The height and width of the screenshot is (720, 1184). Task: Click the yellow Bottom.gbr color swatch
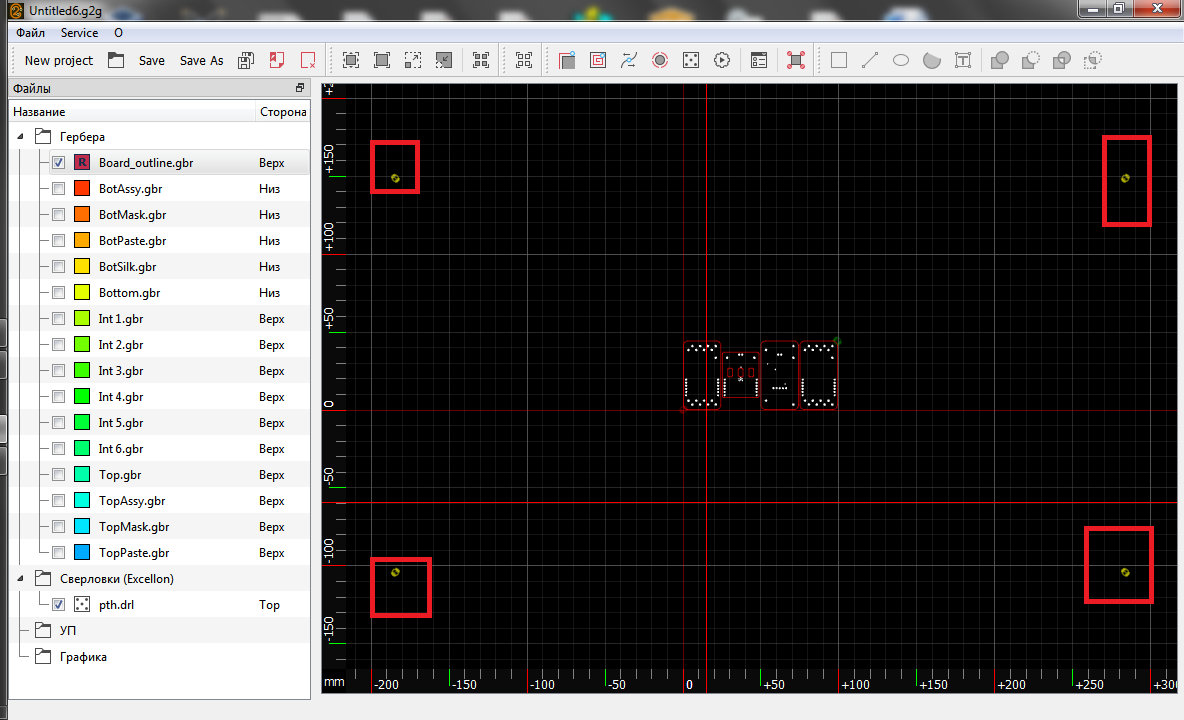point(82,293)
